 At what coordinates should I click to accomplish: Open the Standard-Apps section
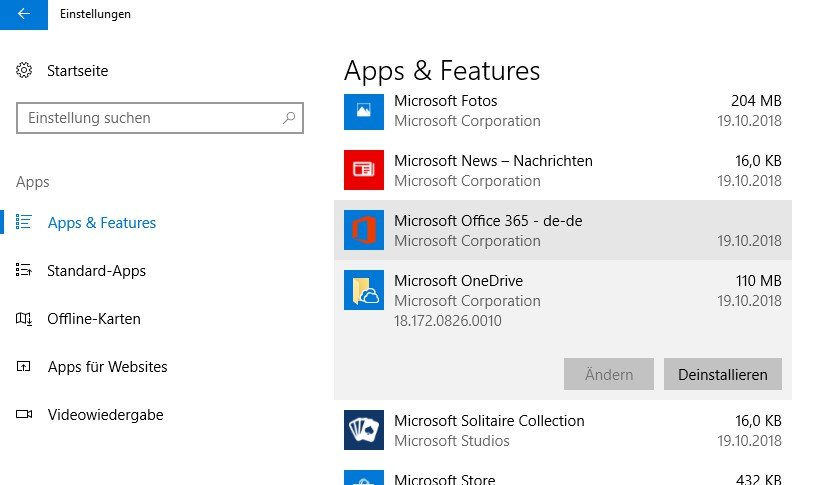(x=96, y=271)
